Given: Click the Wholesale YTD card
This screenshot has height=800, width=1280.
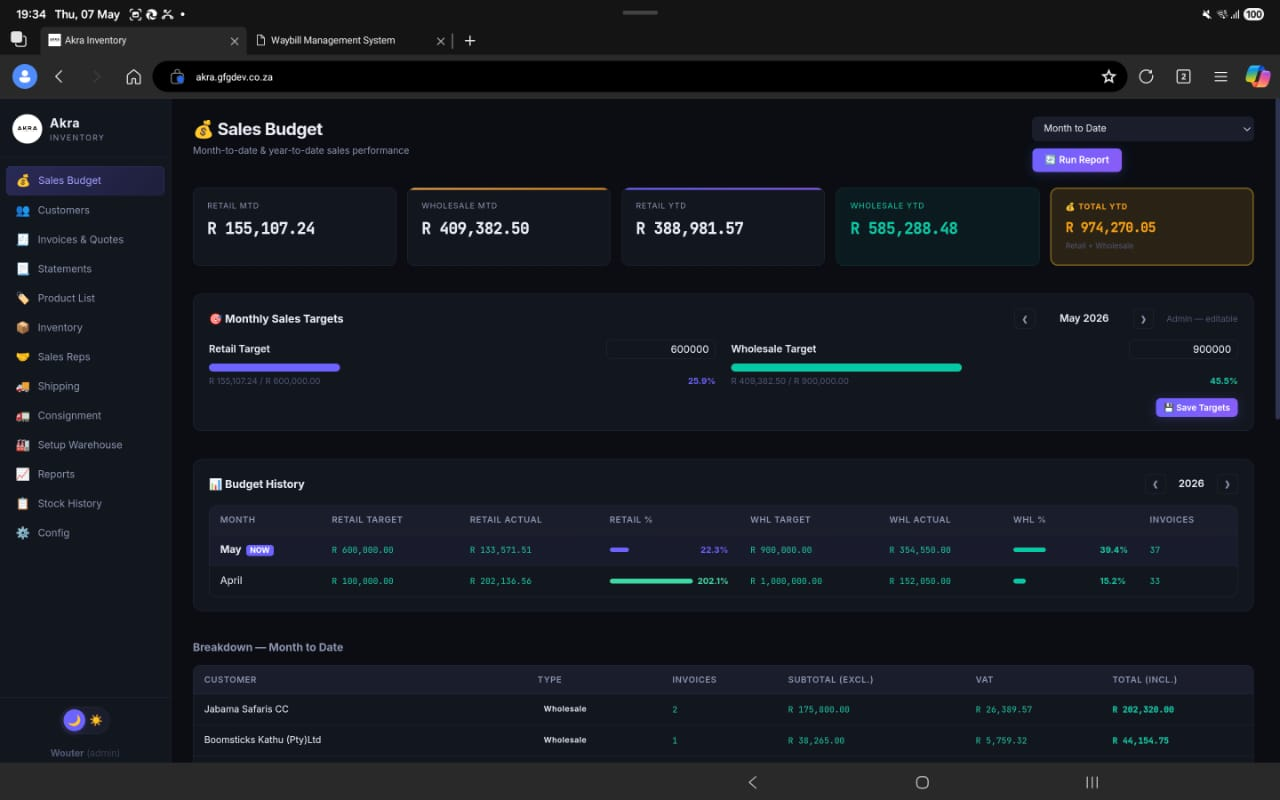Looking at the screenshot, I should point(937,227).
